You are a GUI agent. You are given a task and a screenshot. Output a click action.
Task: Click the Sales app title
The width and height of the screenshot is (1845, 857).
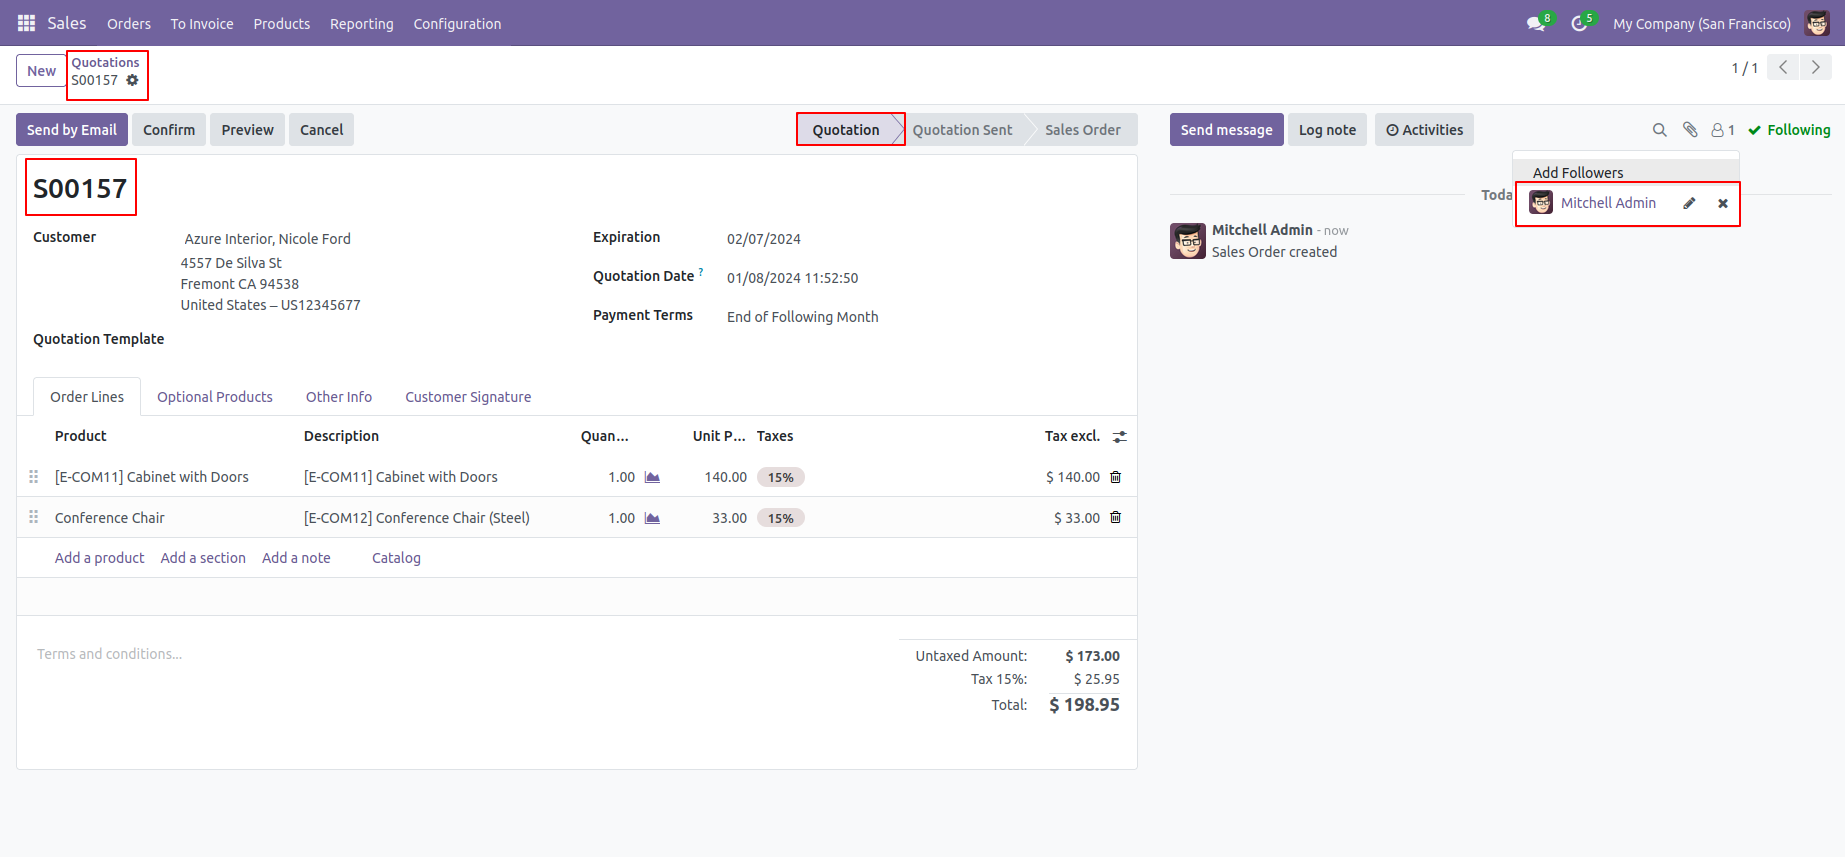click(67, 23)
